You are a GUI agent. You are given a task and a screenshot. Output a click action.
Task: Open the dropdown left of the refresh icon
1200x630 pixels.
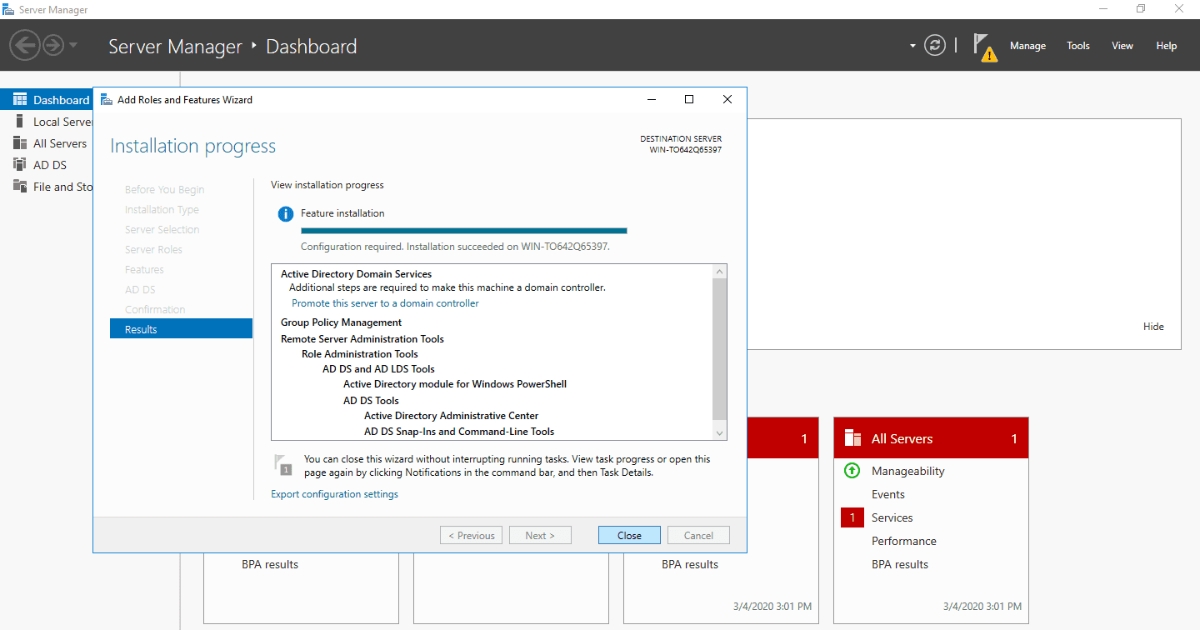click(910, 45)
